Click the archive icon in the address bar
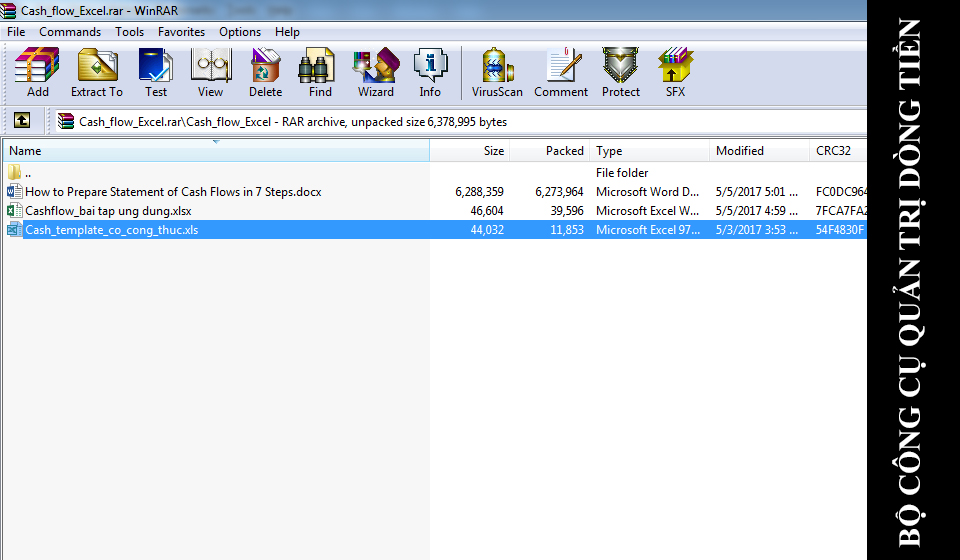The width and height of the screenshot is (960, 560). tap(66, 121)
